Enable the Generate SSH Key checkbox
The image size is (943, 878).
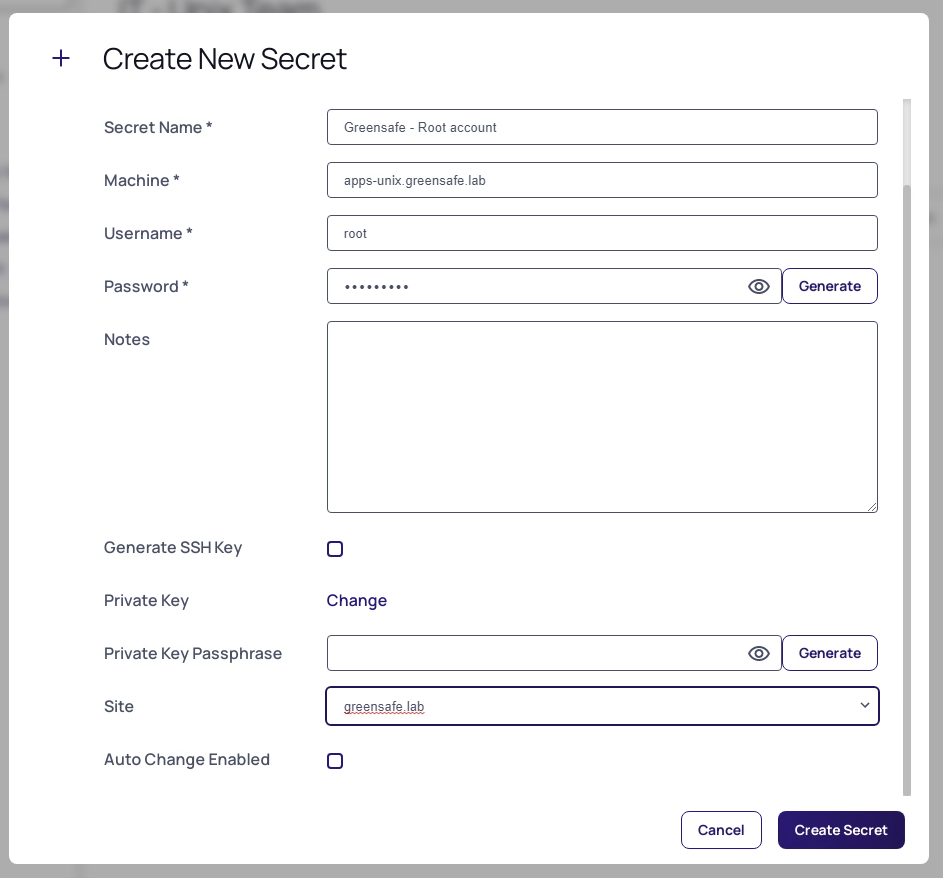coord(335,549)
